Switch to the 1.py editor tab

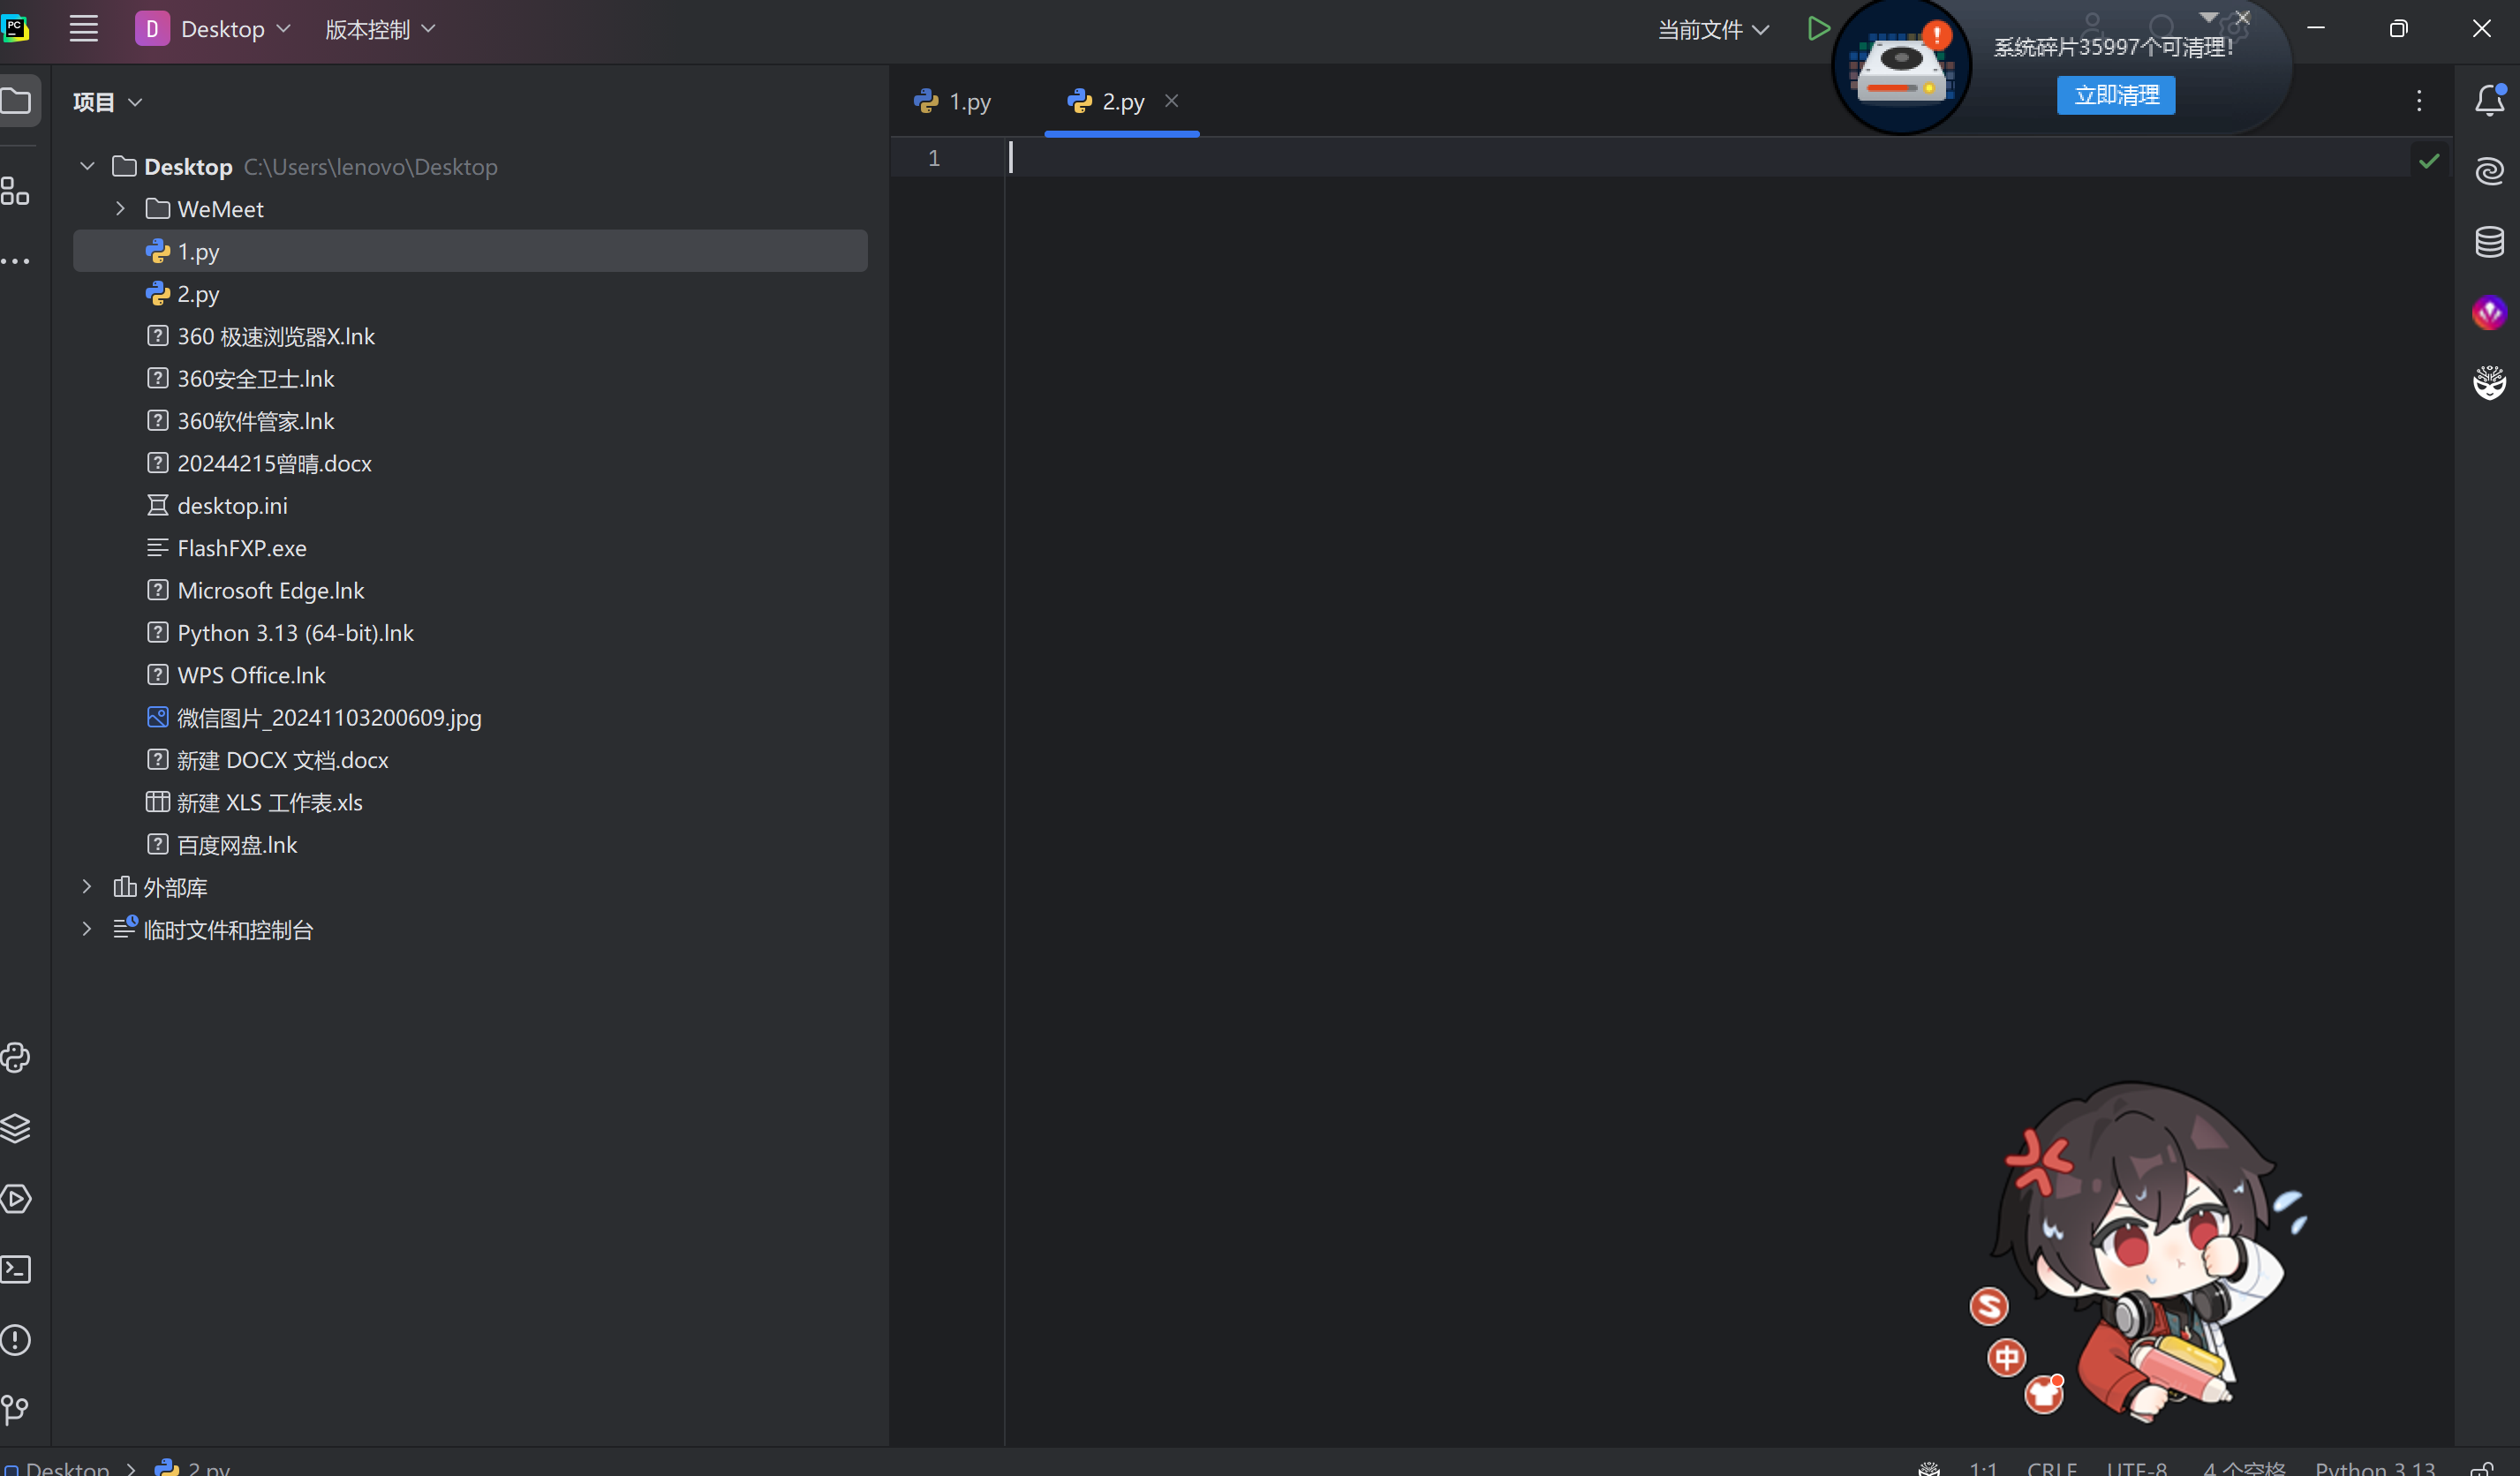[x=954, y=102]
